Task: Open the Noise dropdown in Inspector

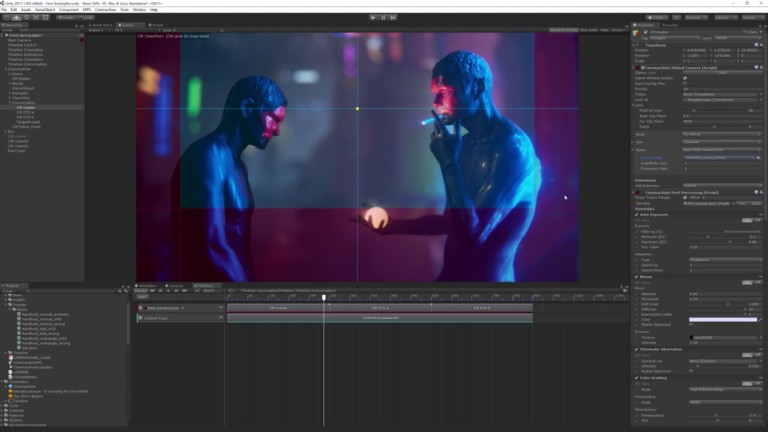Action: 722,149
